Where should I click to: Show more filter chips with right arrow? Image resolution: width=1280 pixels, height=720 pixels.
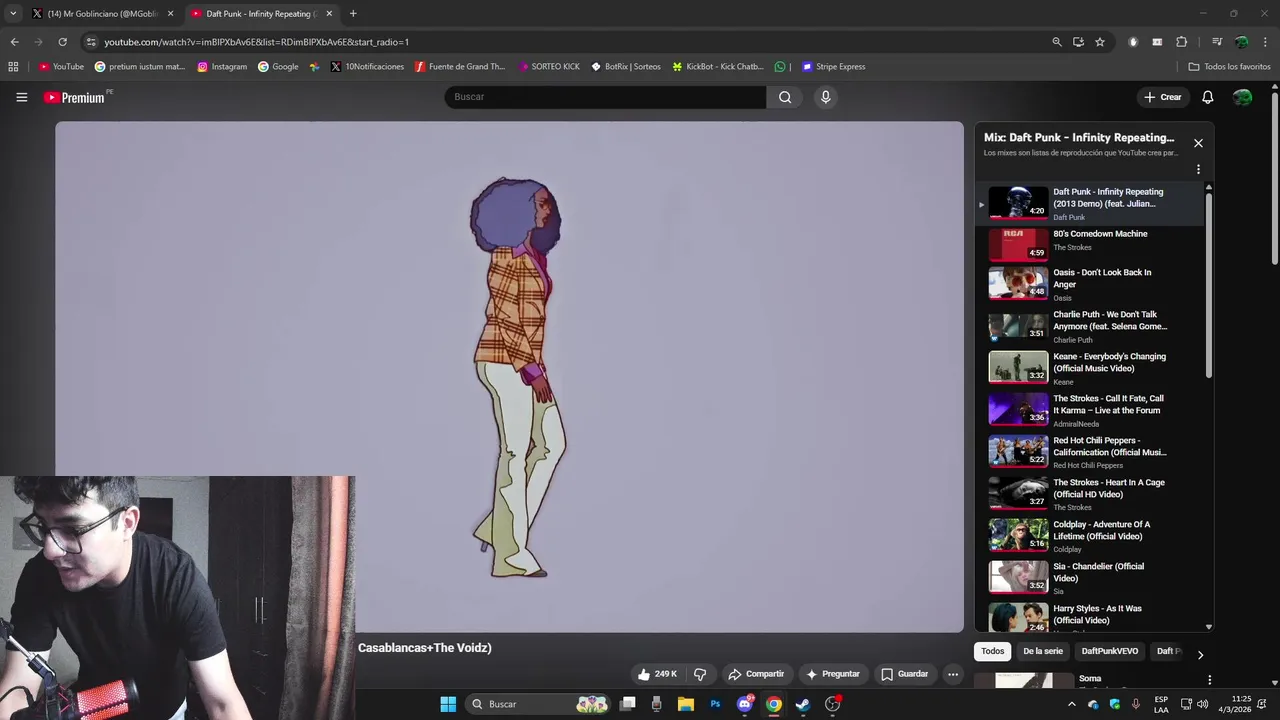tap(1200, 655)
